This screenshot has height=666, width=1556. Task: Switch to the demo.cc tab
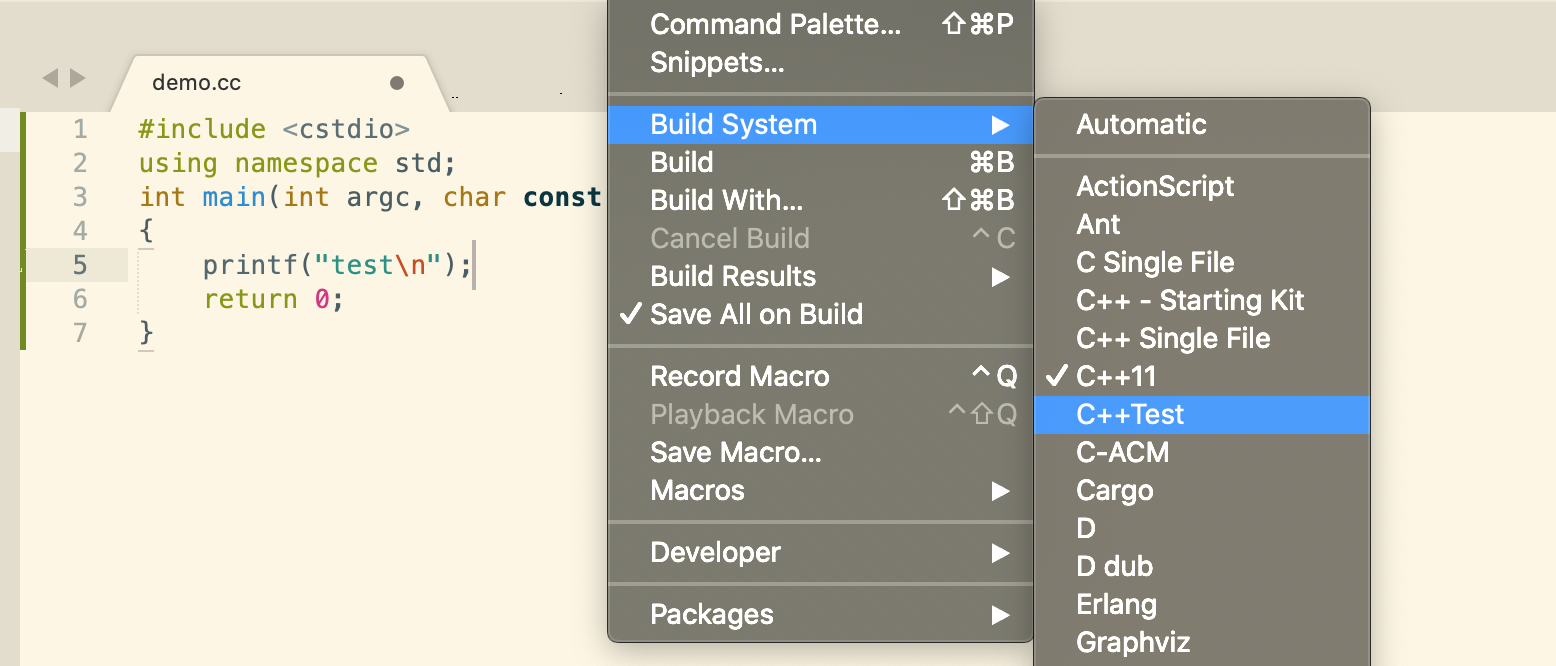point(196,82)
